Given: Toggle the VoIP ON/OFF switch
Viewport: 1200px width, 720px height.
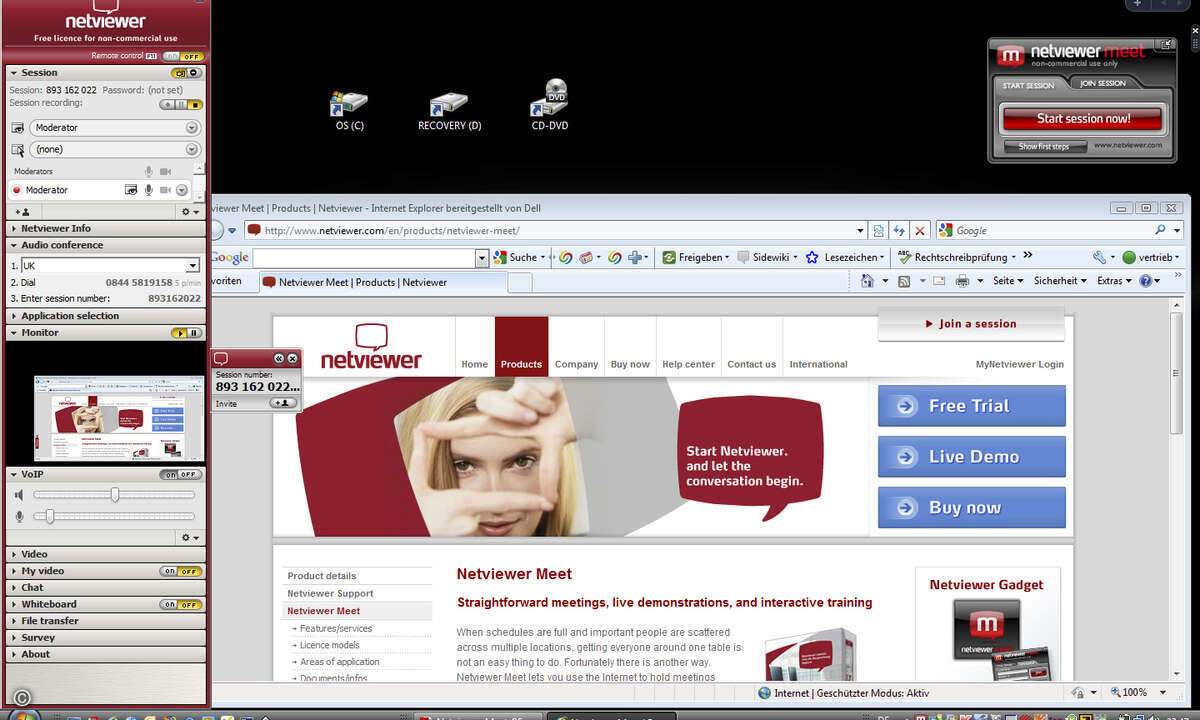Looking at the screenshot, I should [x=181, y=475].
